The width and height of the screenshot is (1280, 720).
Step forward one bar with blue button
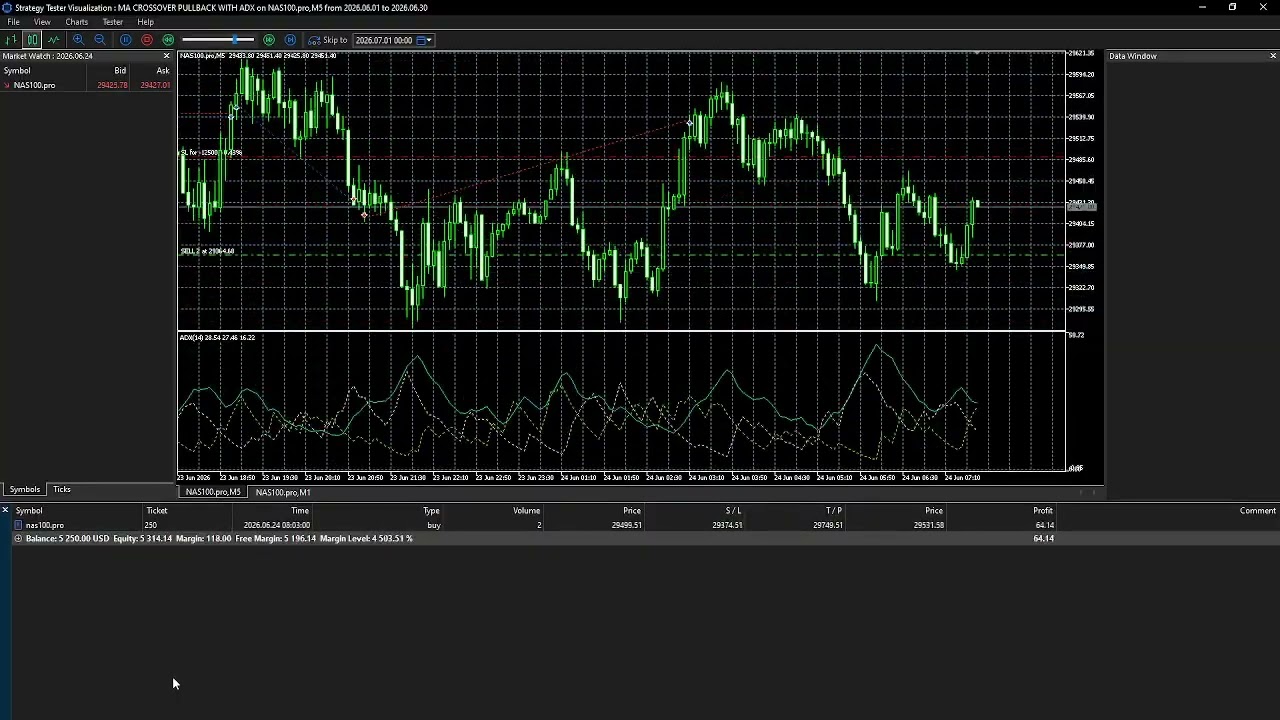pos(290,40)
